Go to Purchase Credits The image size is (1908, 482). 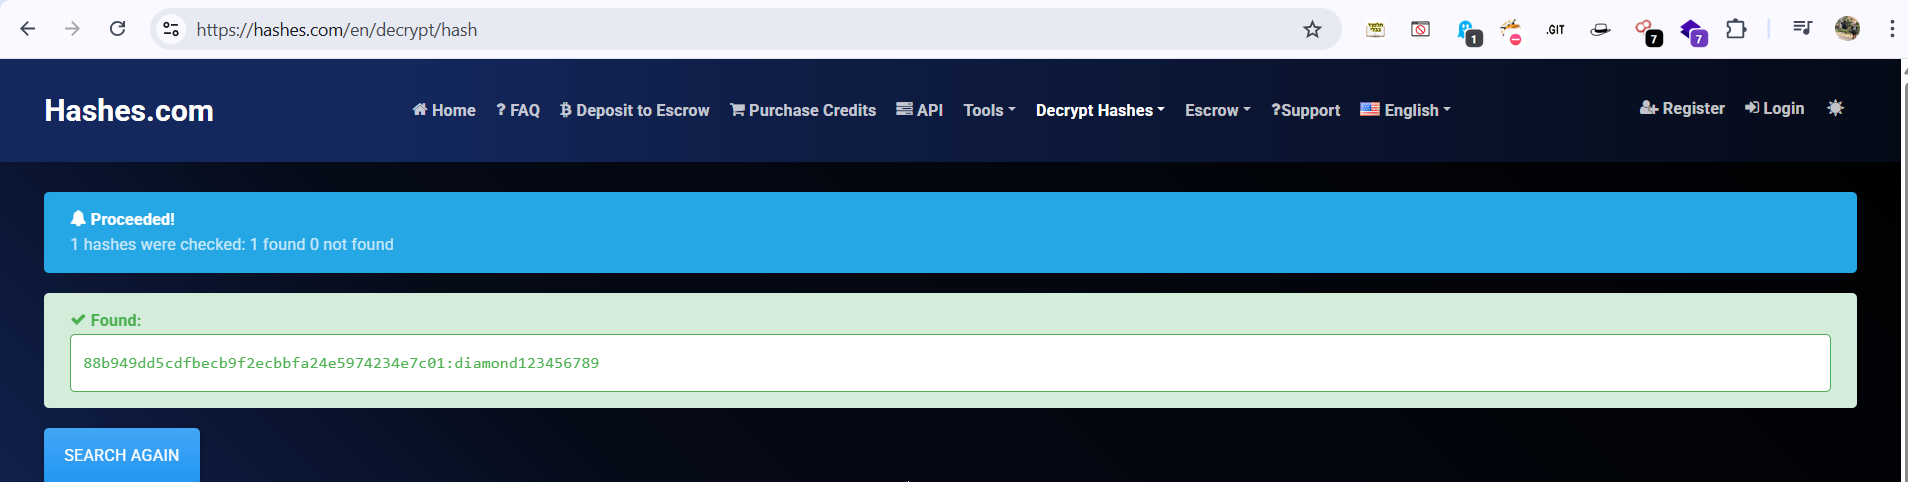coord(803,110)
